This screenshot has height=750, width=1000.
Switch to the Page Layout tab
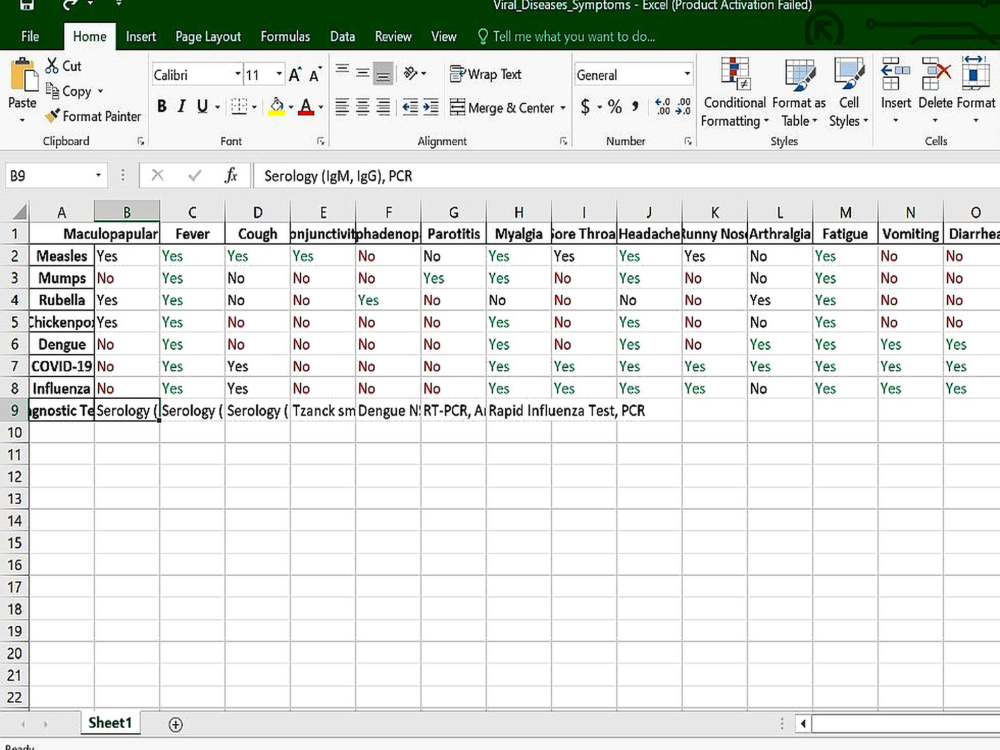point(208,36)
